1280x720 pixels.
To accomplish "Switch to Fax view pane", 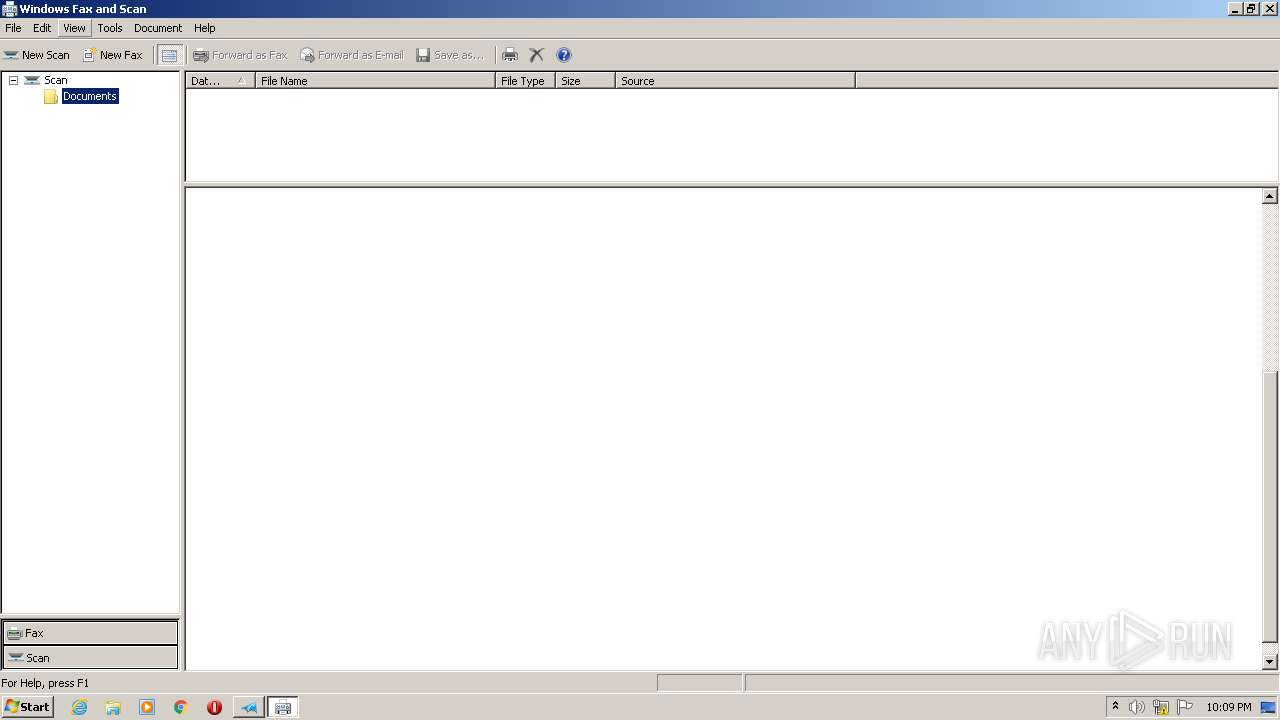I will tap(90, 633).
